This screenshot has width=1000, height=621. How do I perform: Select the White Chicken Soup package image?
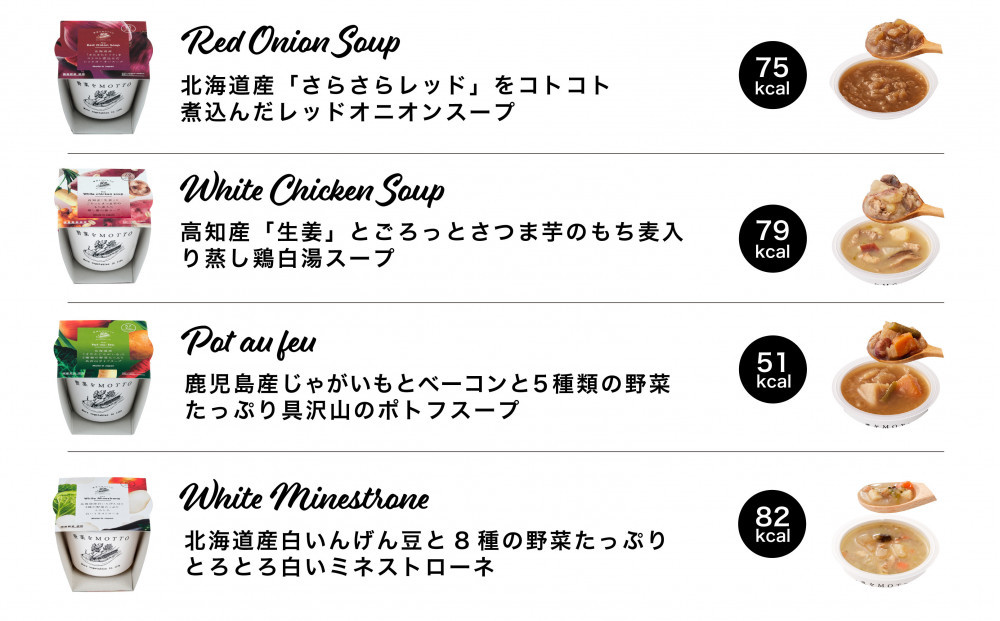[104, 226]
